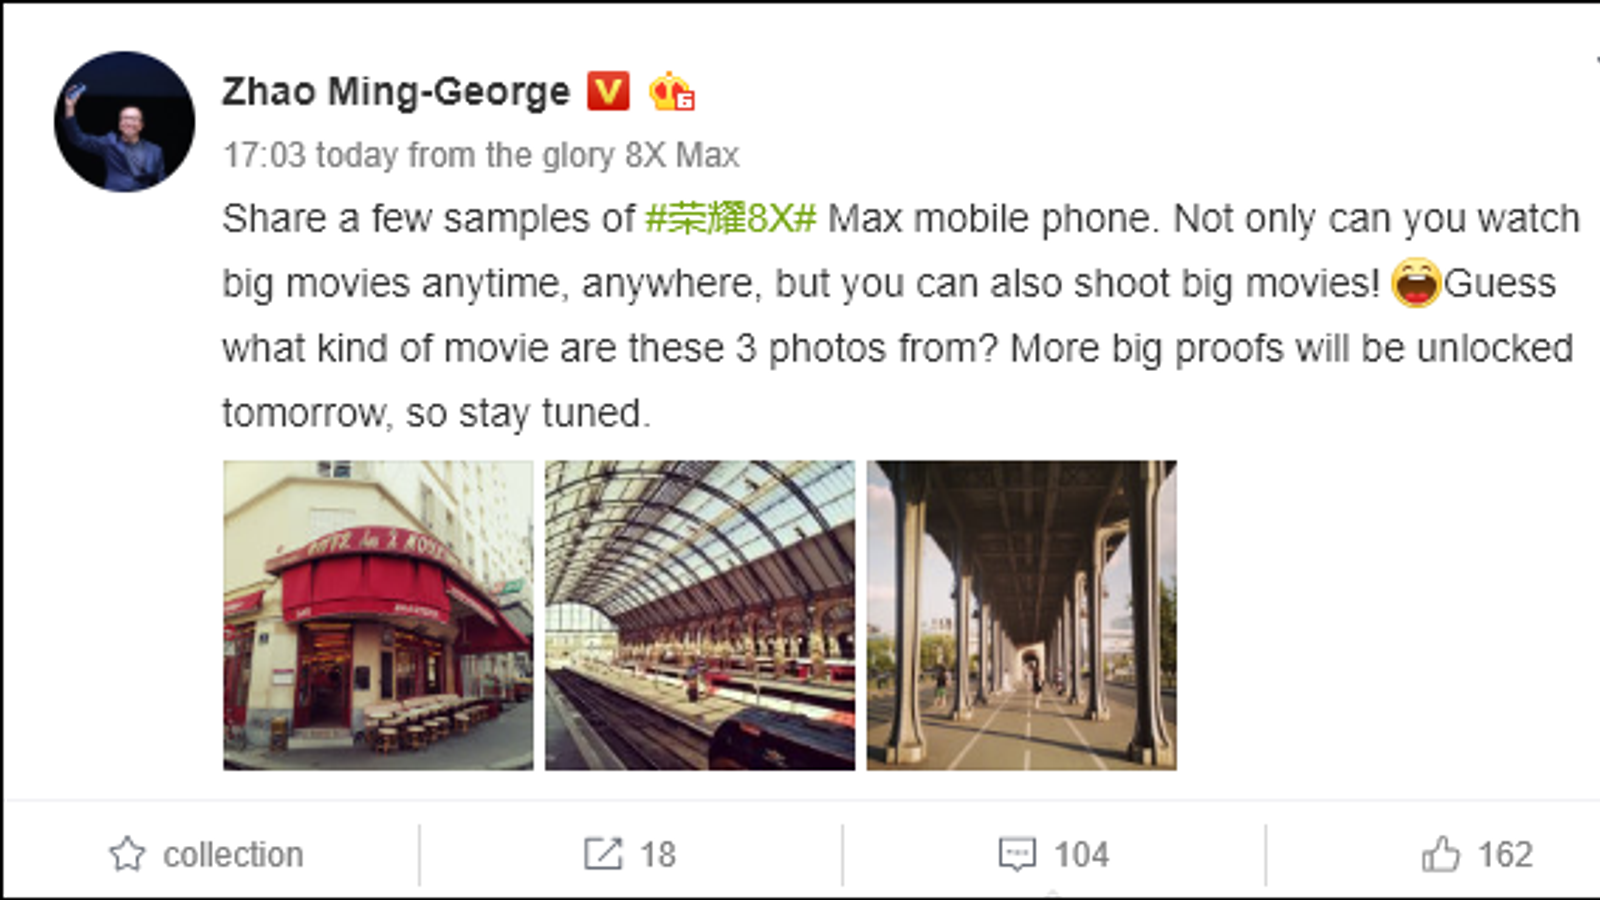
Task: Open the red café storefront photo
Action: click(378, 615)
